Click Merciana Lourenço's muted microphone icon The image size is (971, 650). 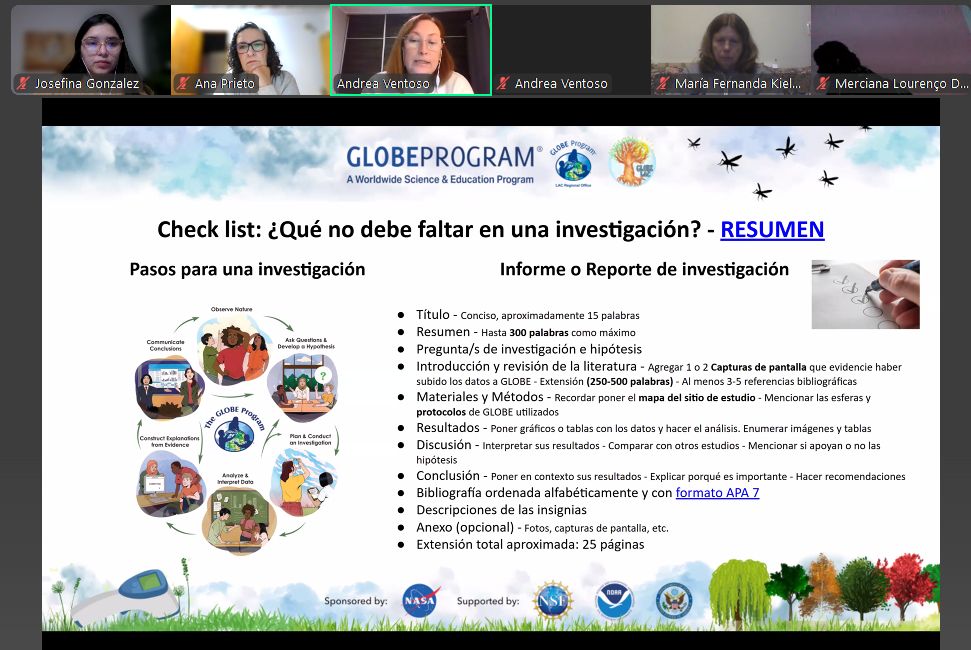tap(823, 83)
